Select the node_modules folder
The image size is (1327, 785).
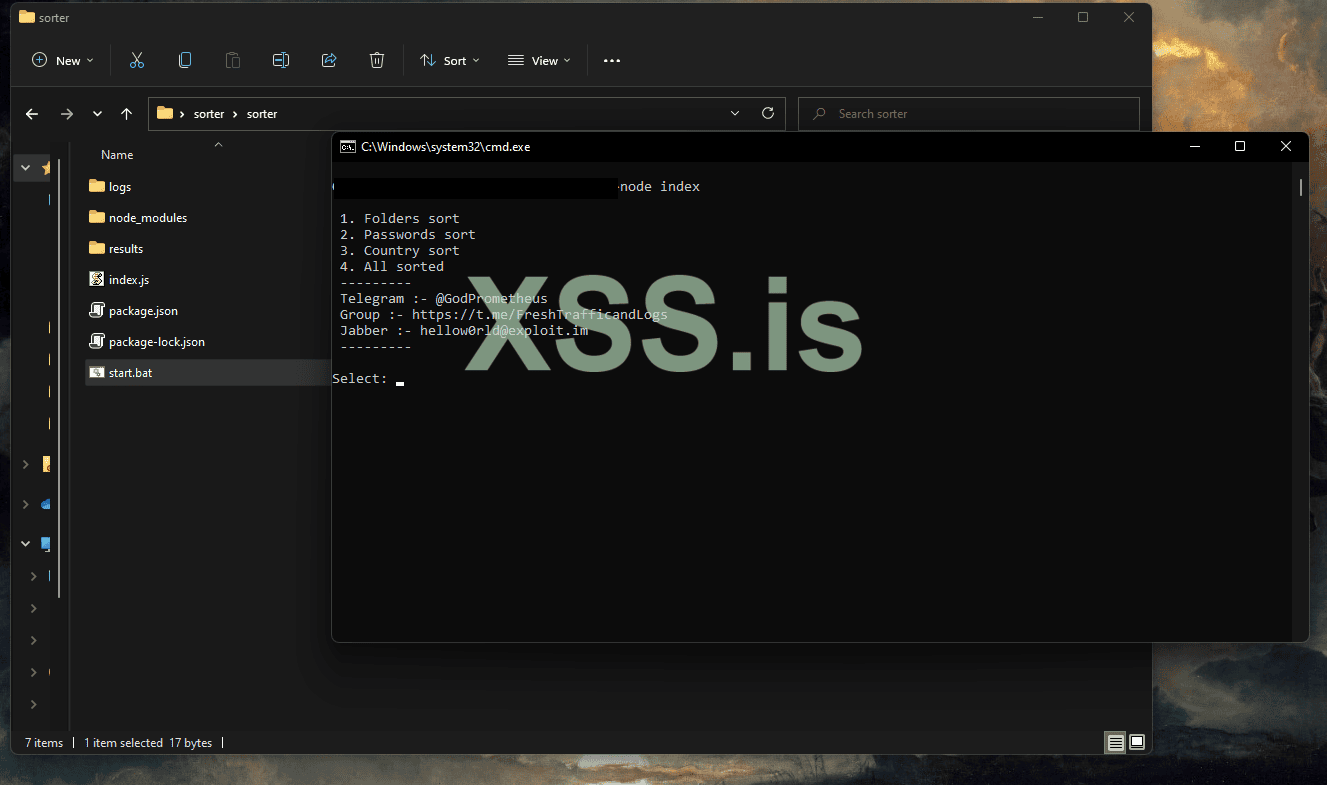(148, 217)
